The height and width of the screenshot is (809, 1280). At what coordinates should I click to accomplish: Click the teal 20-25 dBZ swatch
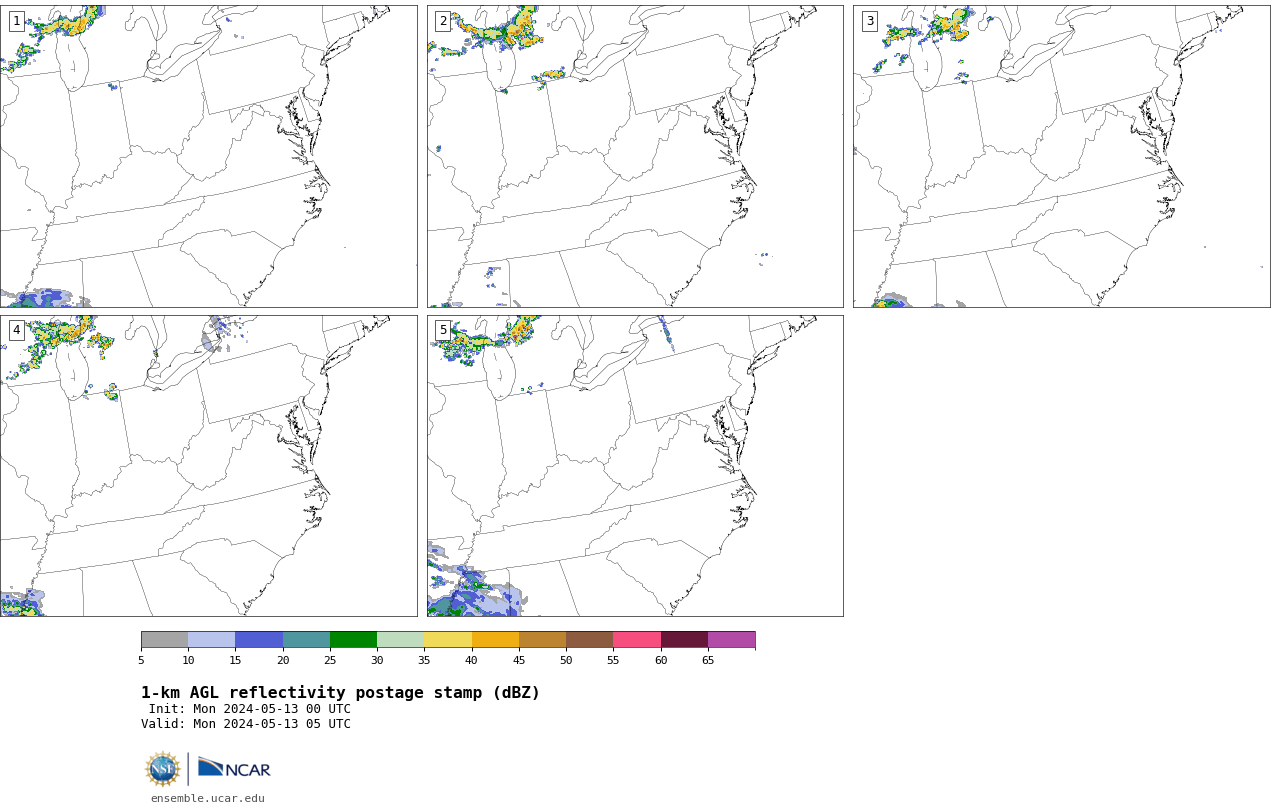(306, 640)
